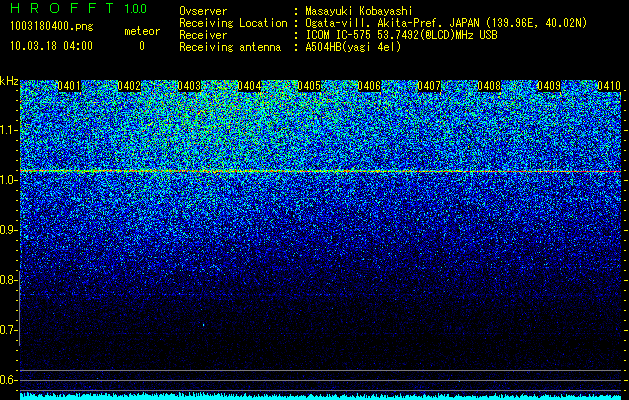
Task: Click the 0409 time marker
Action: click(549, 86)
